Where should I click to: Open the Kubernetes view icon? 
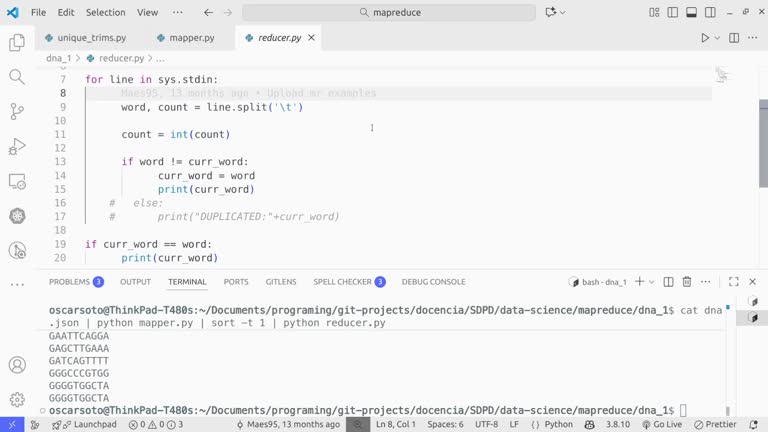[x=17, y=216]
